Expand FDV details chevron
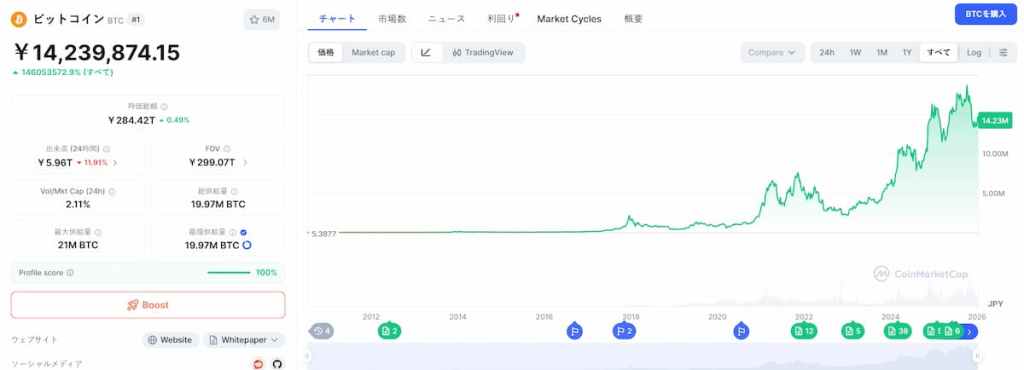1024x370 pixels. coord(246,162)
